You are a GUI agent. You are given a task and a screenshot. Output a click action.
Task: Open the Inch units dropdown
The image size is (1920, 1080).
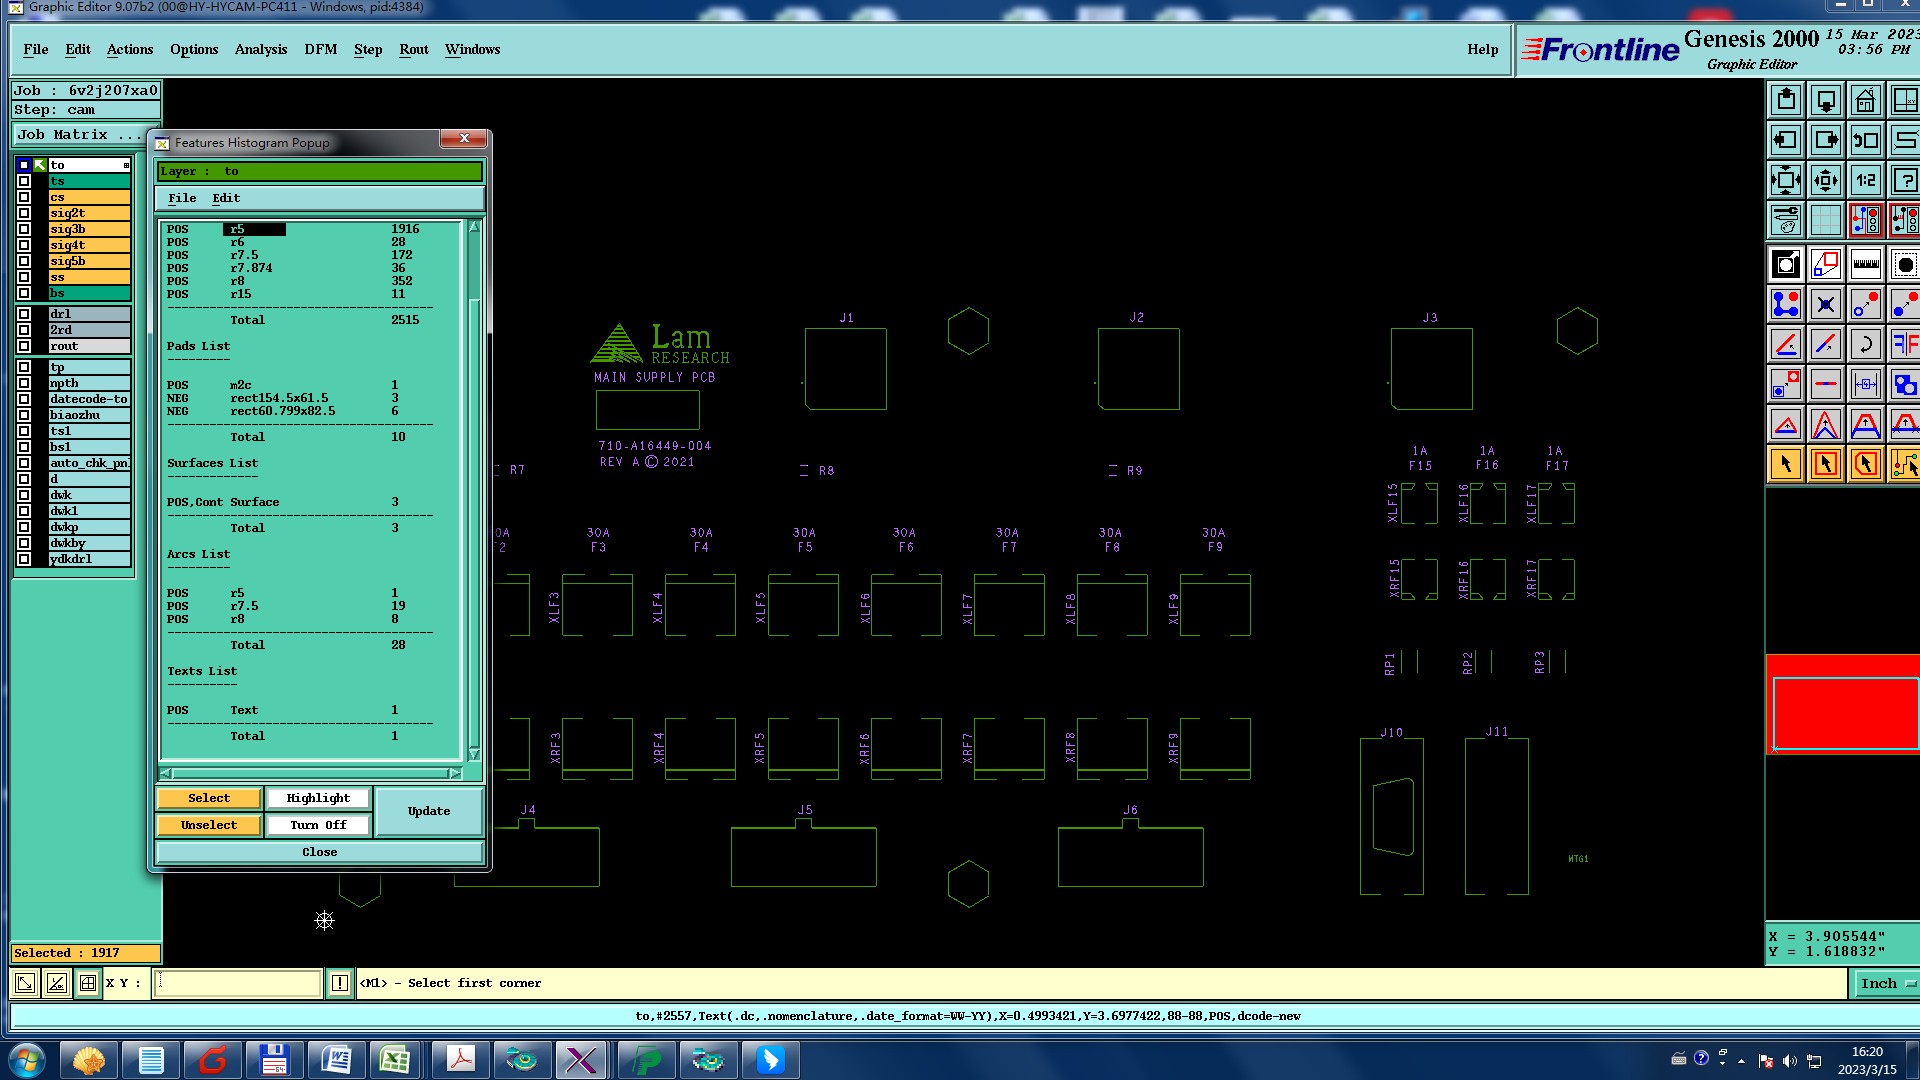1886,983
